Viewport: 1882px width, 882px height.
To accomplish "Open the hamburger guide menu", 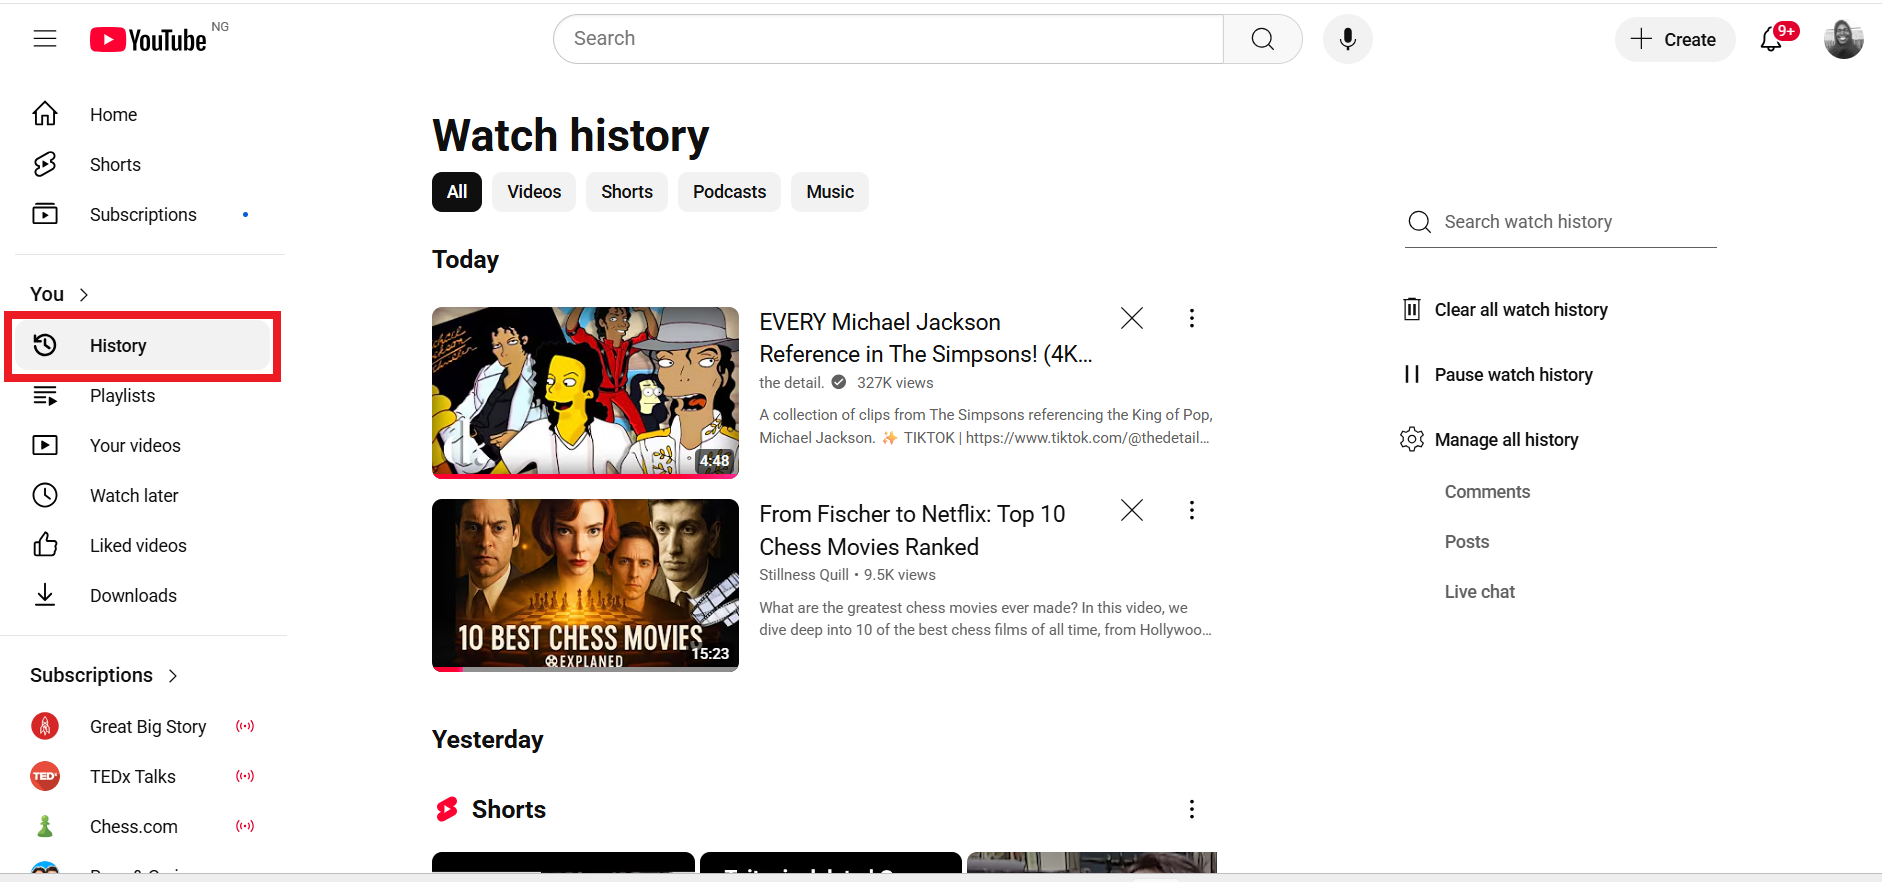I will coord(45,39).
